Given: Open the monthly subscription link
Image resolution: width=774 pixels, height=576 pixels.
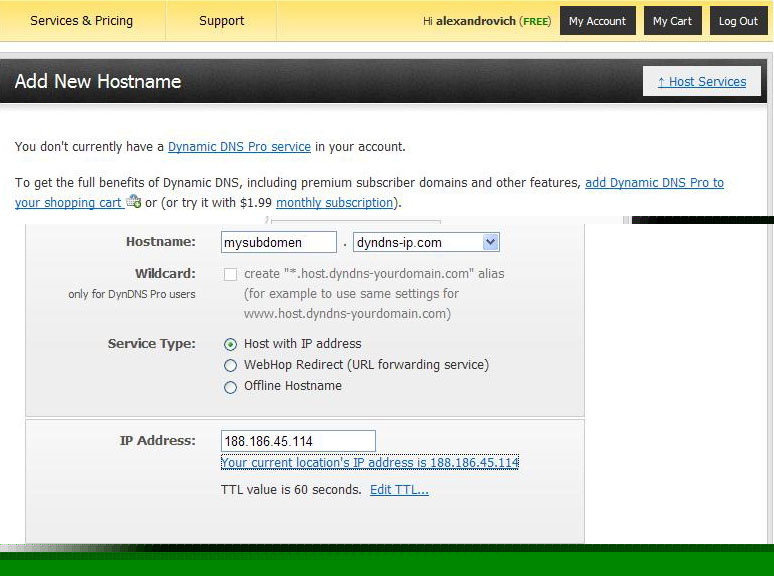Looking at the screenshot, I should pyautogui.click(x=334, y=202).
